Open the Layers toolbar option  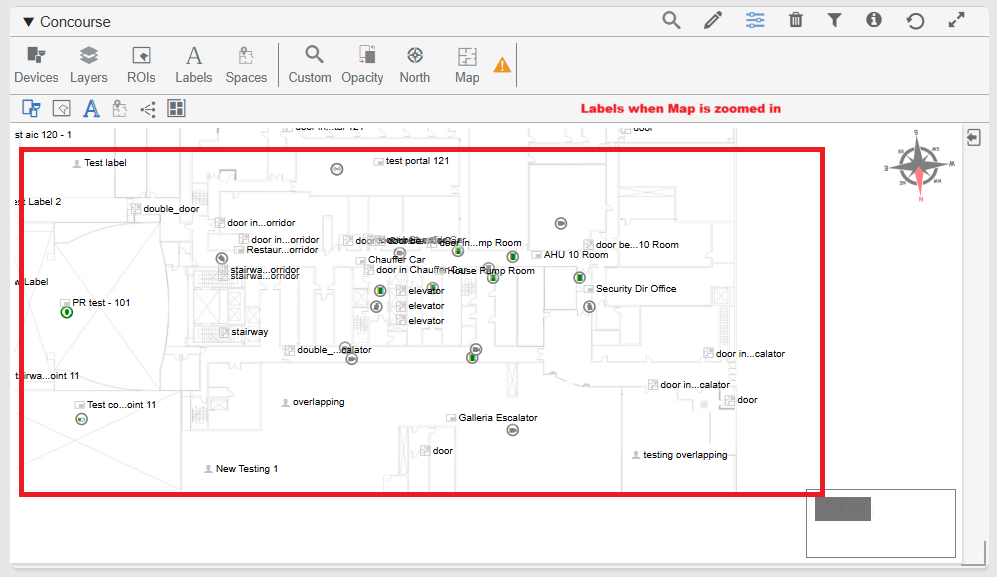(88, 65)
